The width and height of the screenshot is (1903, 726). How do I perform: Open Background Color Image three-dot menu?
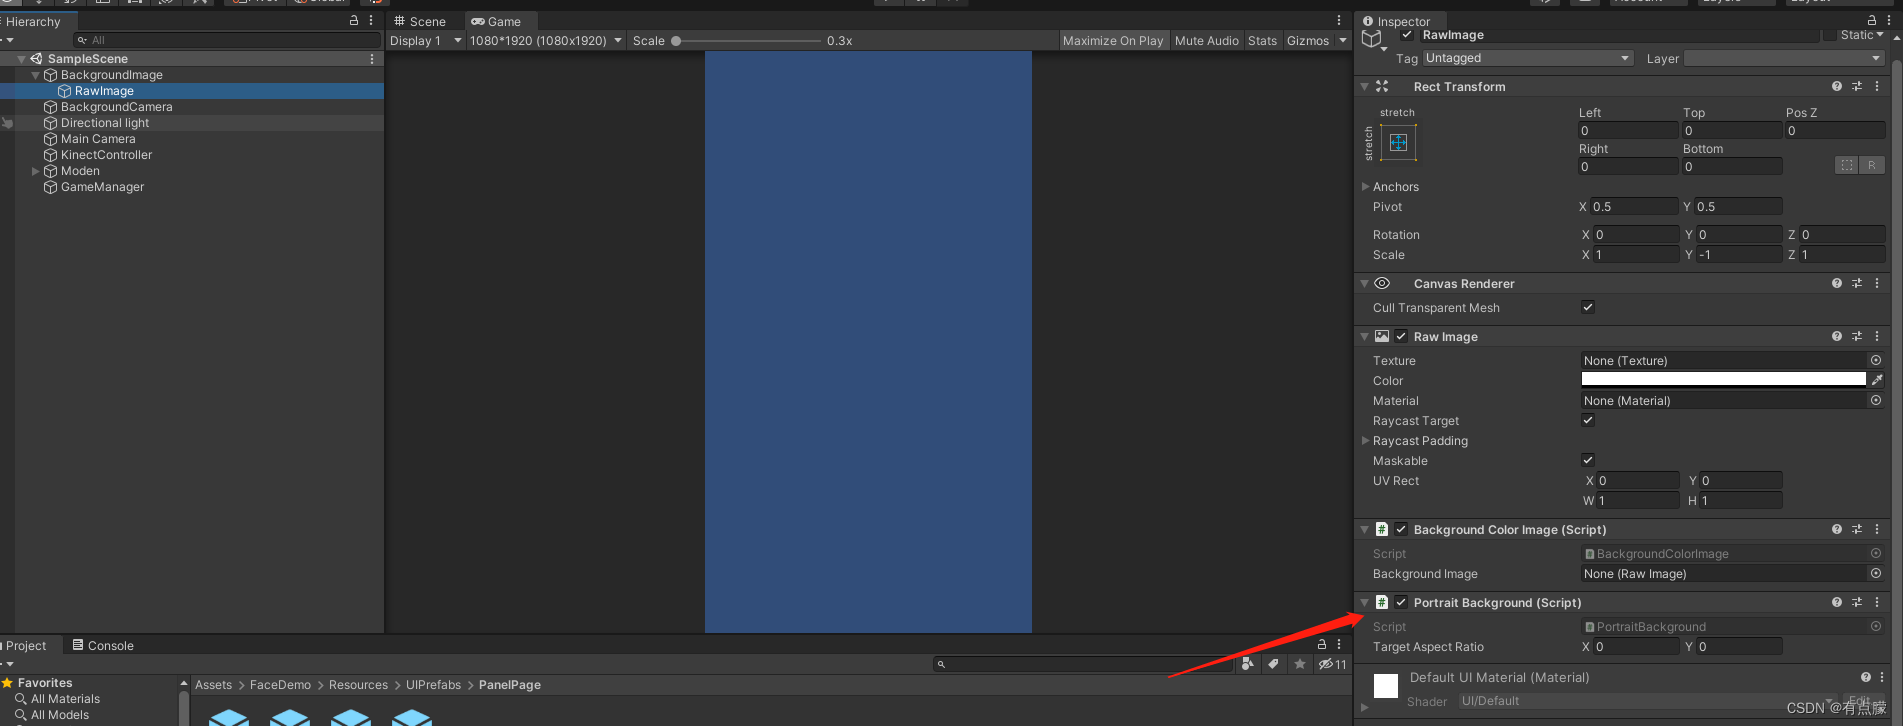click(x=1877, y=530)
